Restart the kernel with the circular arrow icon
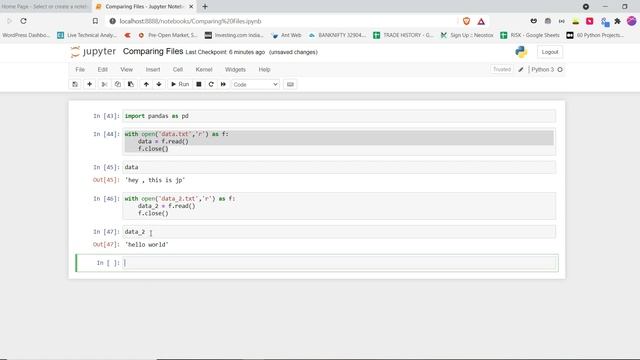 pyautogui.click(x=211, y=84)
